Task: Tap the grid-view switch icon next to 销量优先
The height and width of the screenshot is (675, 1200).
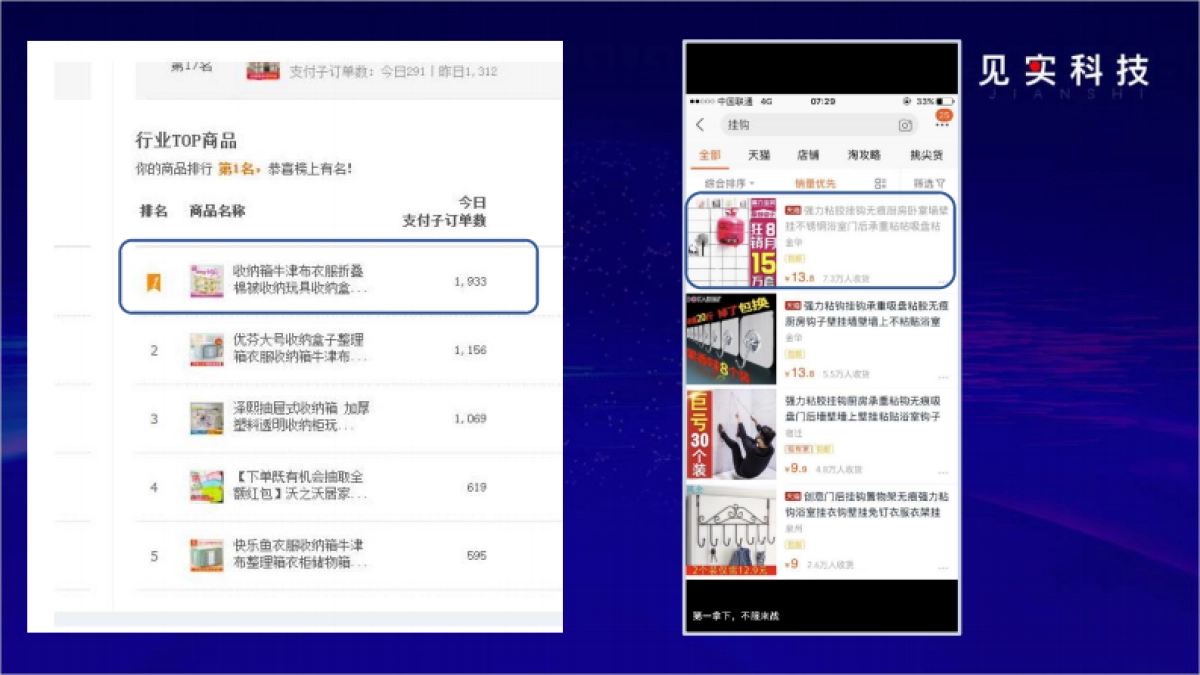Action: pyautogui.click(x=882, y=181)
